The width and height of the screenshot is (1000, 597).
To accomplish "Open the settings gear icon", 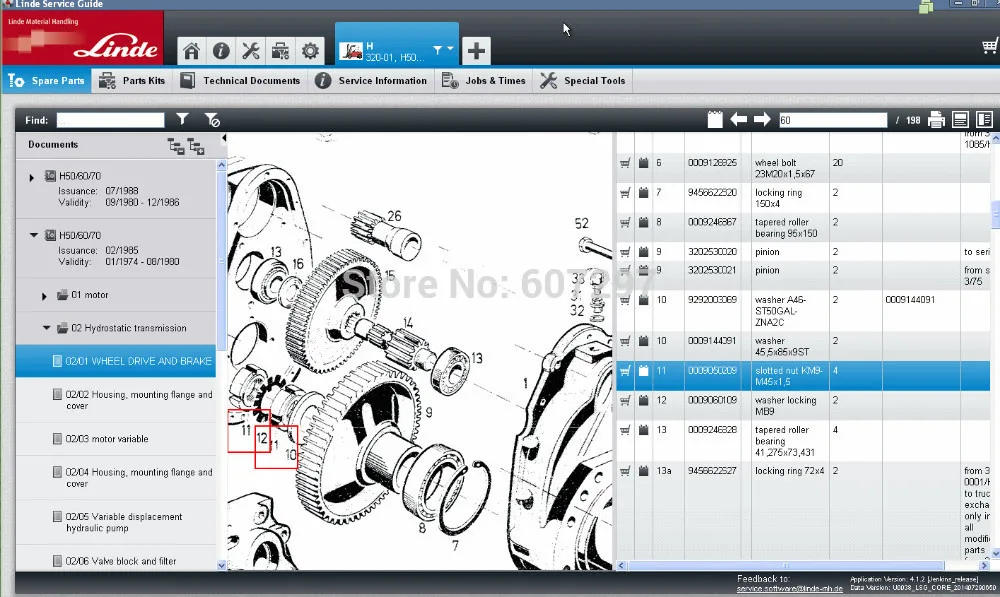I will pyautogui.click(x=310, y=51).
